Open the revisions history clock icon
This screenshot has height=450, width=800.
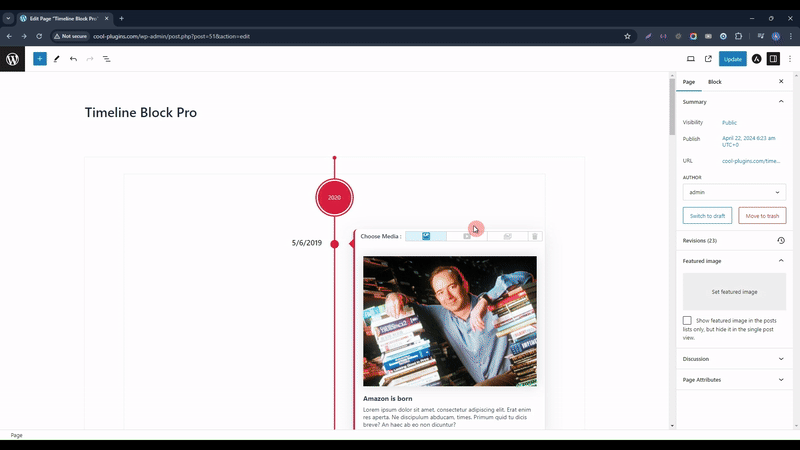781,240
